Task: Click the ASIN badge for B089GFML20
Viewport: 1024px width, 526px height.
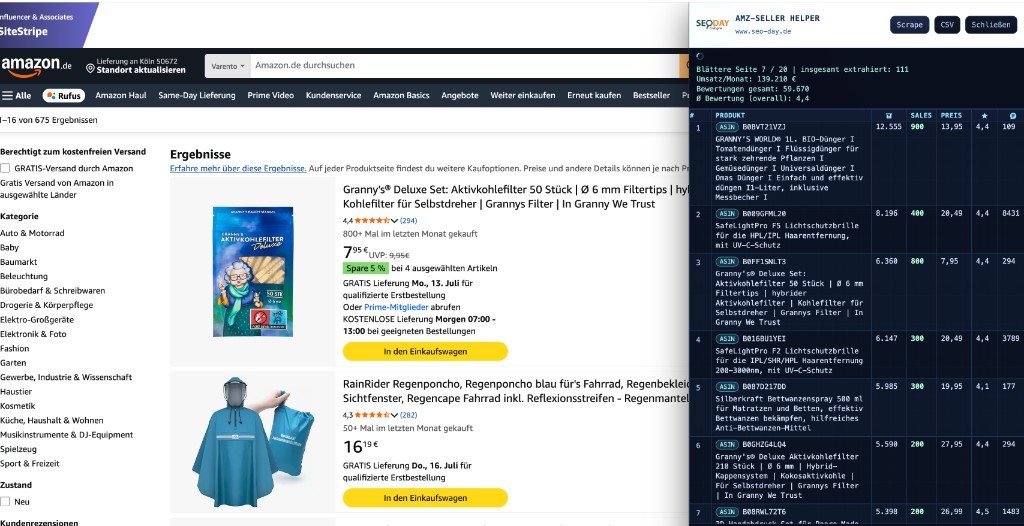Action: pos(727,214)
